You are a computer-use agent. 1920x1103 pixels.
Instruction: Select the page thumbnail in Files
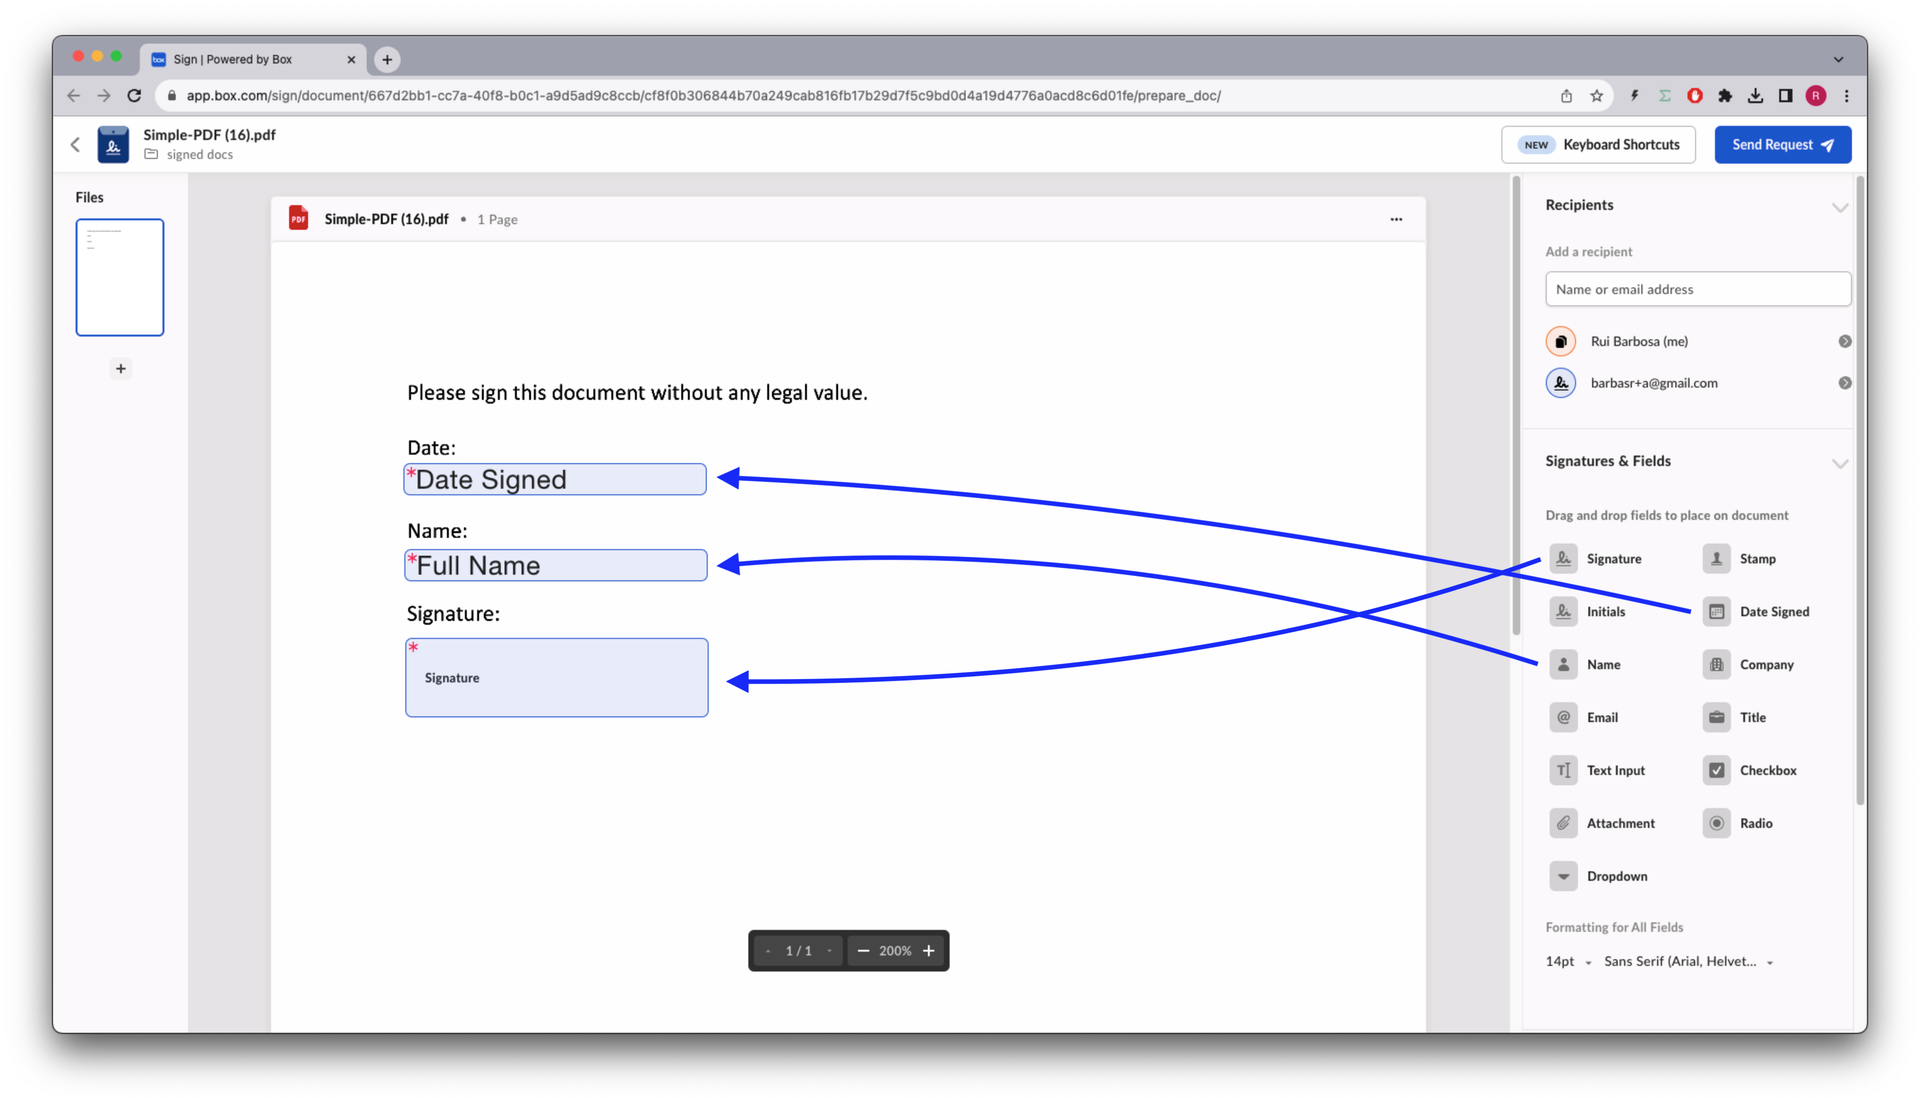tap(120, 277)
